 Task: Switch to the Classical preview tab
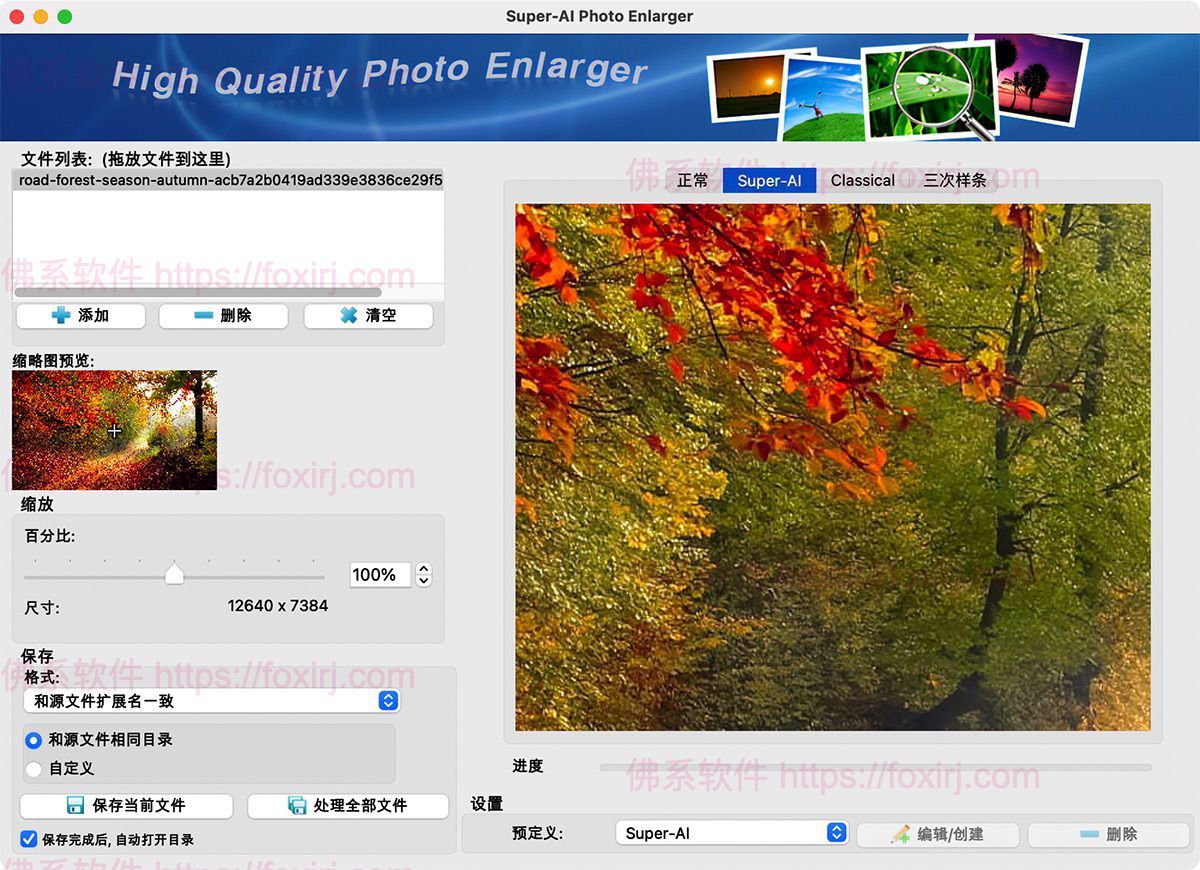[x=863, y=180]
